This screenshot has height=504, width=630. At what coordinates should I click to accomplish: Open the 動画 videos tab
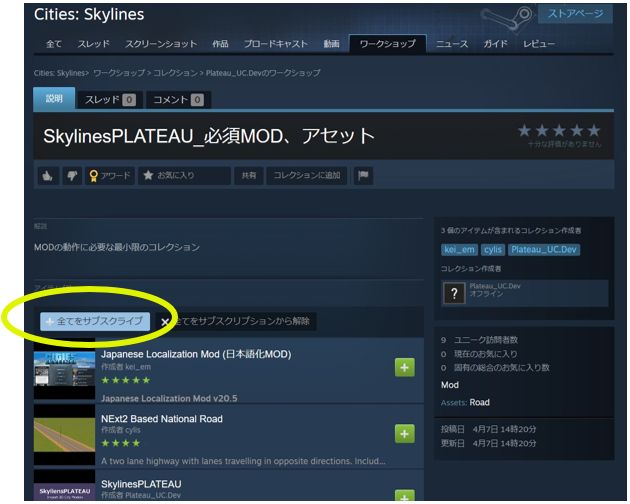pos(331,44)
